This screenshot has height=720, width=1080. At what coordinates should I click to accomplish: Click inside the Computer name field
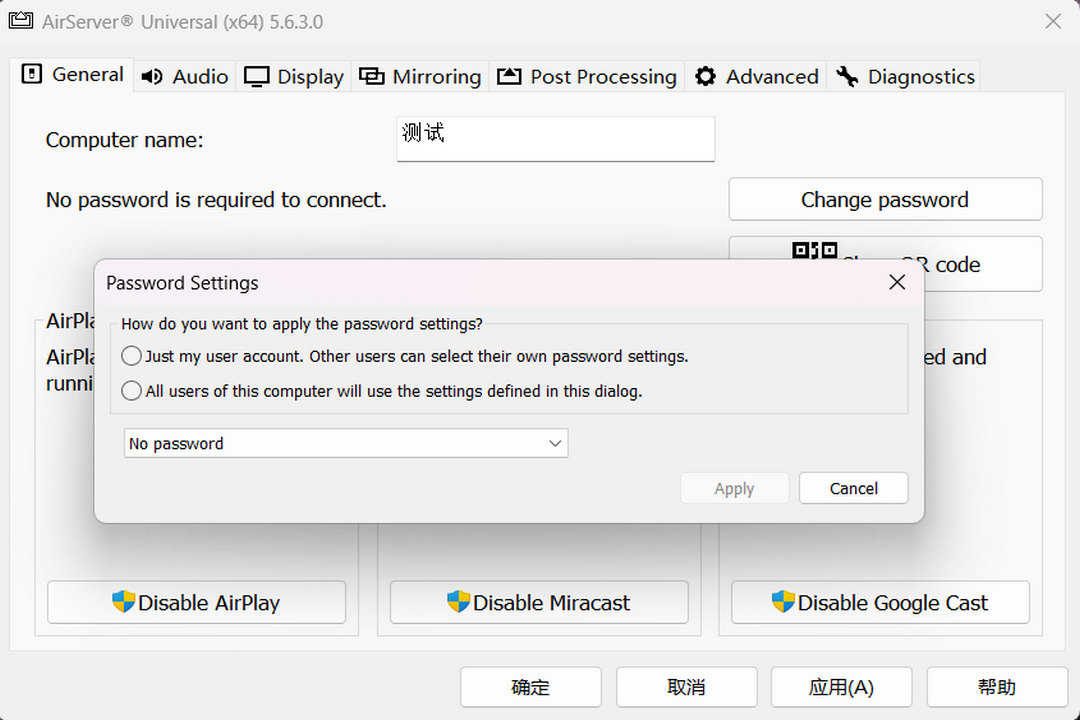coord(555,139)
